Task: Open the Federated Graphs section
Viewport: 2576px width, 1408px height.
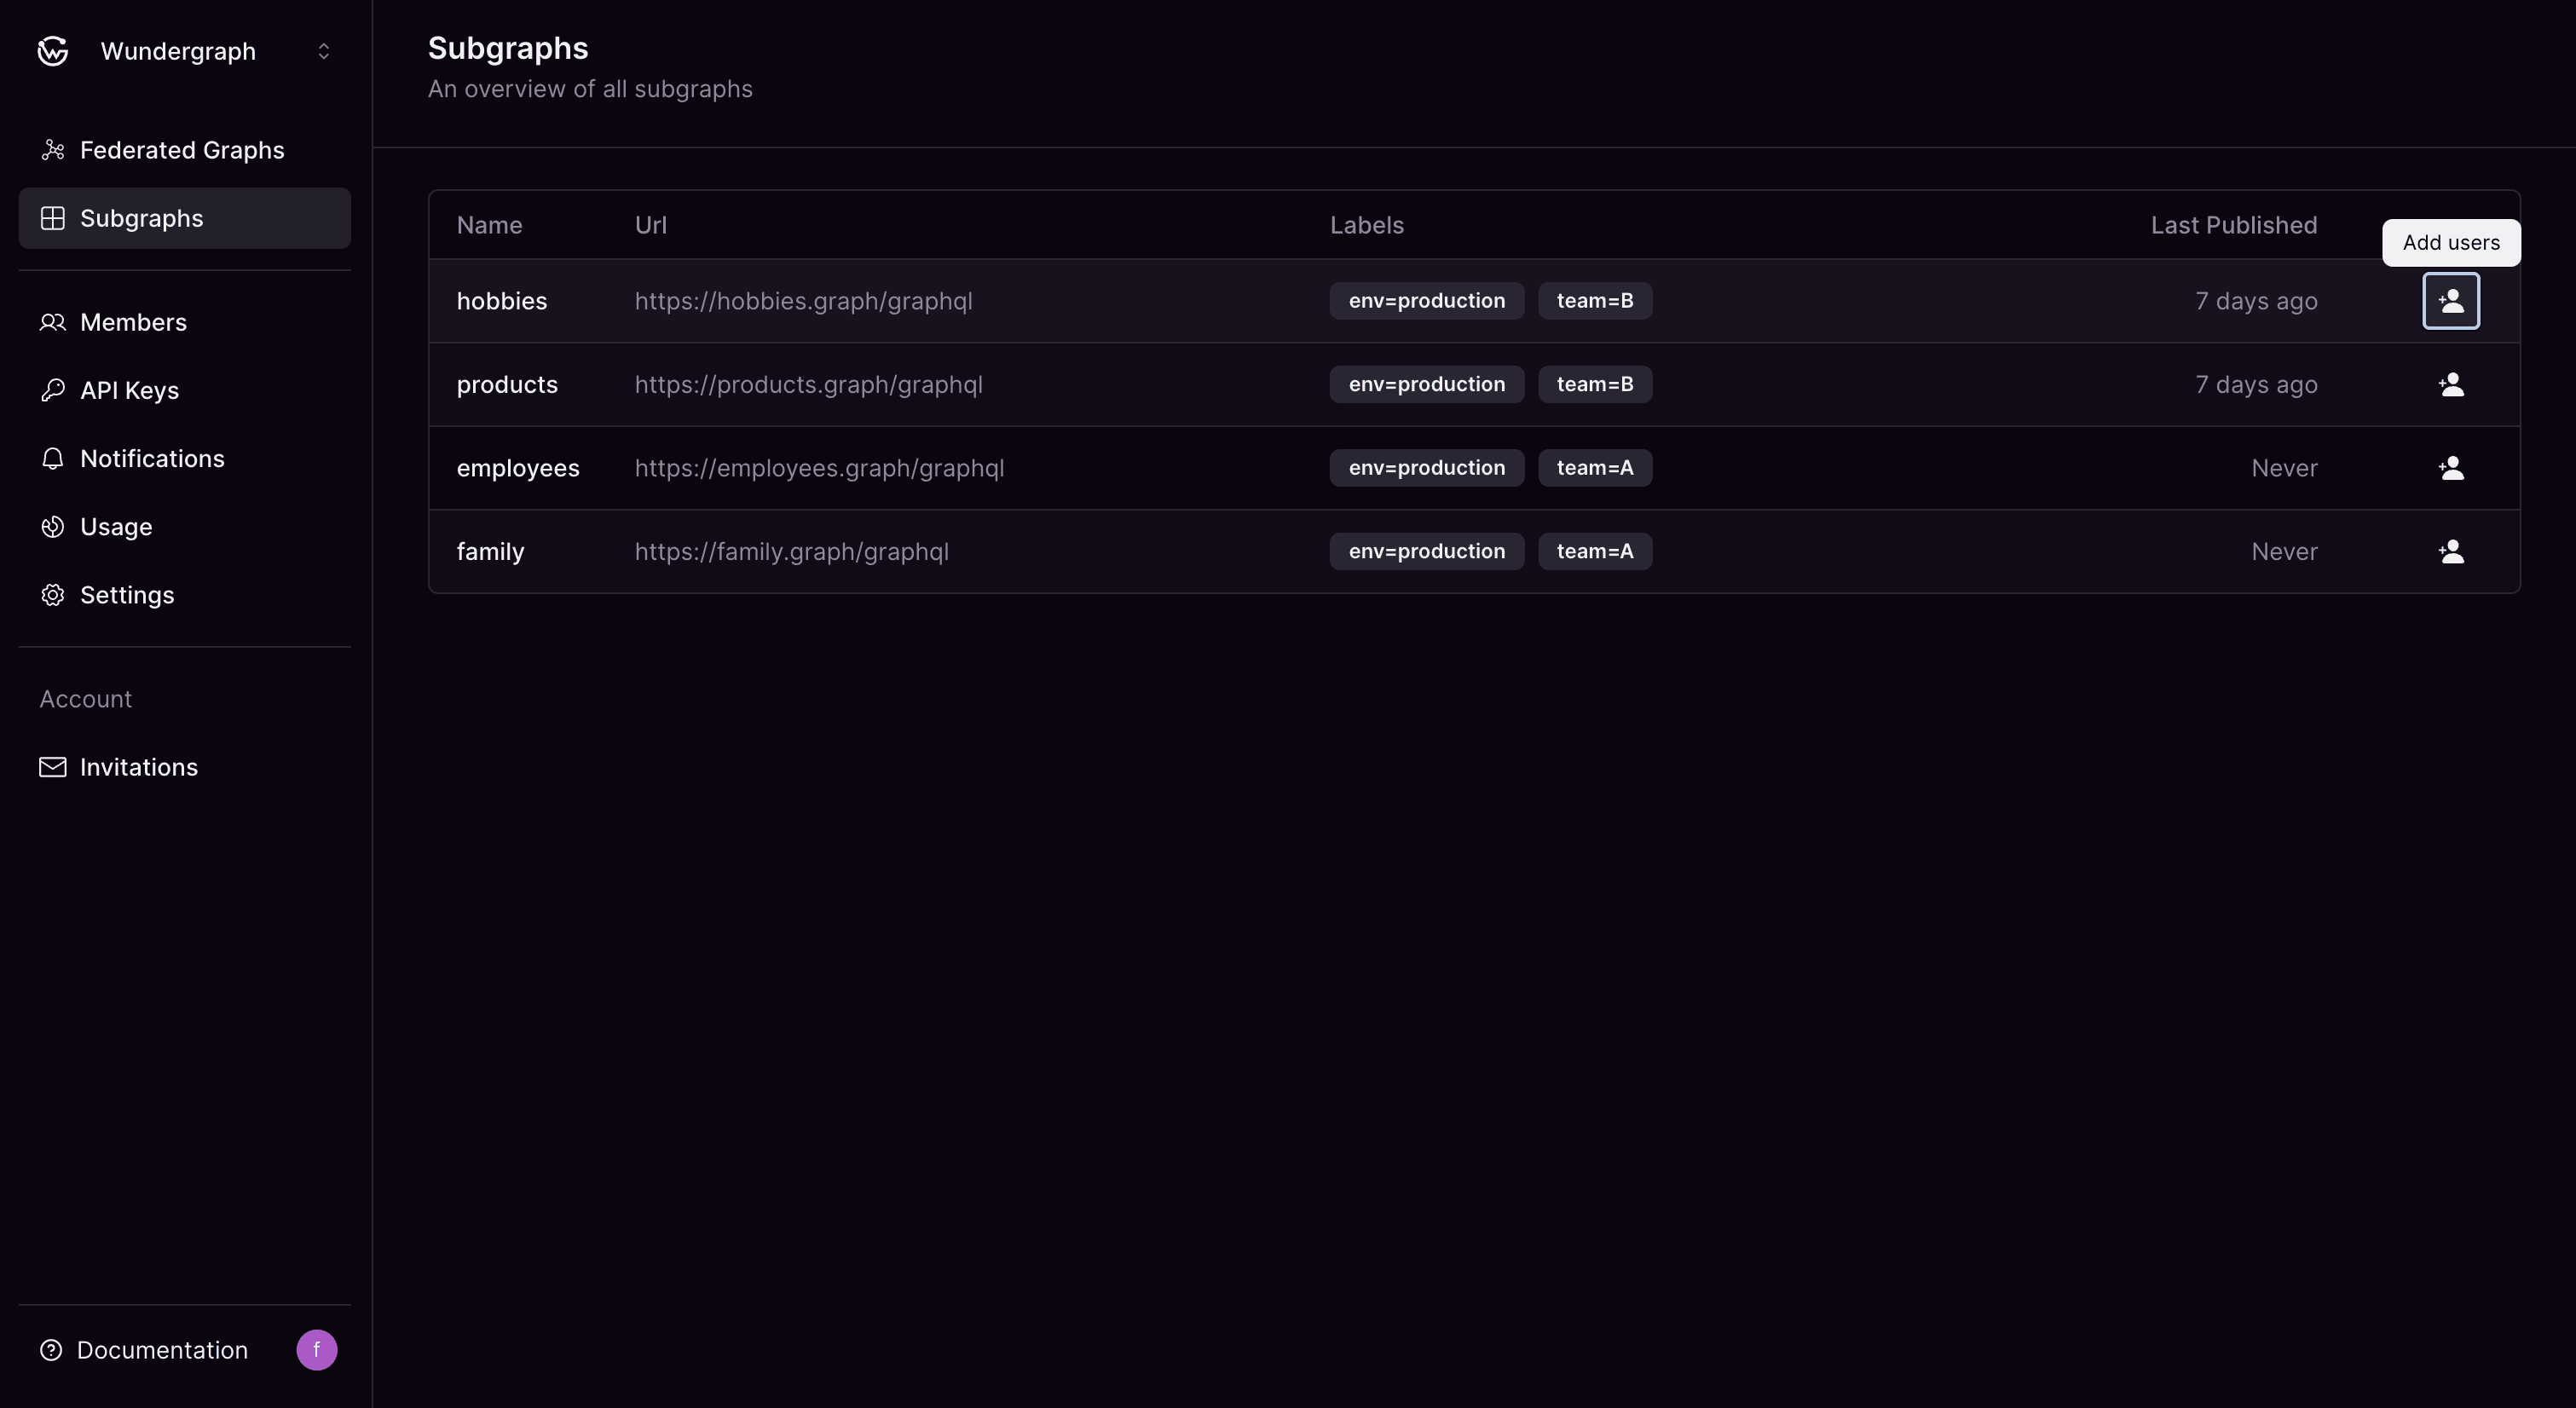Action: click(182, 150)
